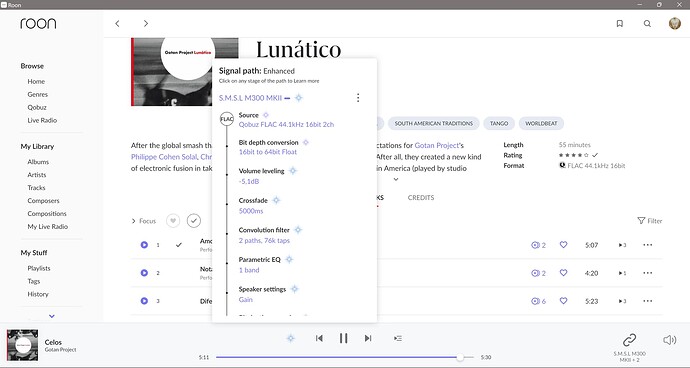Skip to previous track
Image resolution: width=690 pixels, height=368 pixels.
pyautogui.click(x=319, y=338)
